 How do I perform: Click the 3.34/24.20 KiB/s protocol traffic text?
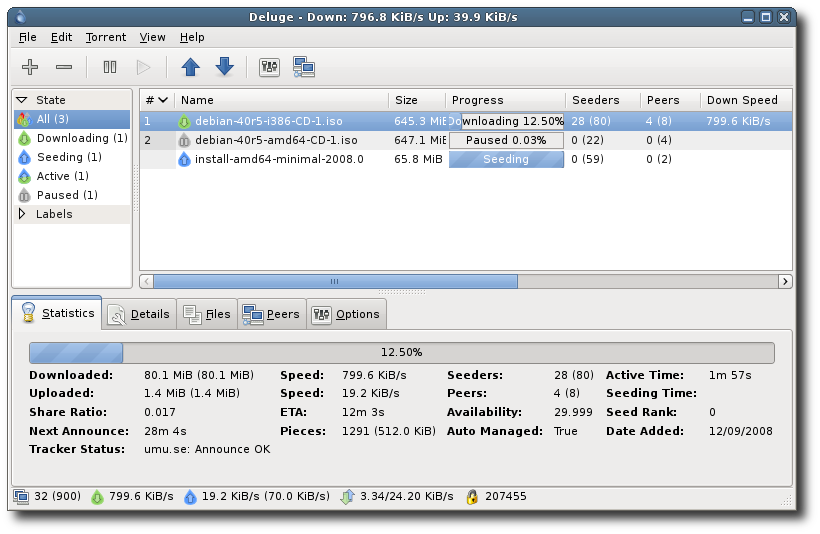pyautogui.click(x=406, y=496)
